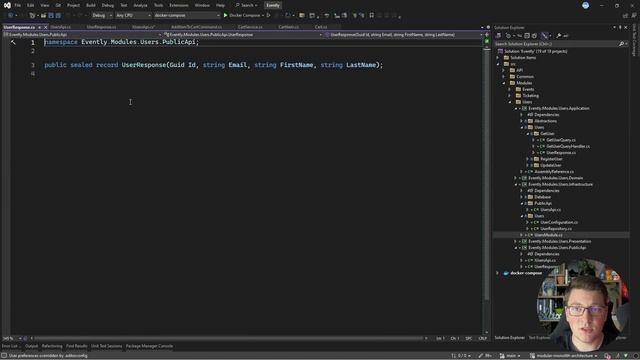The height and width of the screenshot is (360, 640).
Task: Click the git branch 'main' status item
Action: pos(509,356)
